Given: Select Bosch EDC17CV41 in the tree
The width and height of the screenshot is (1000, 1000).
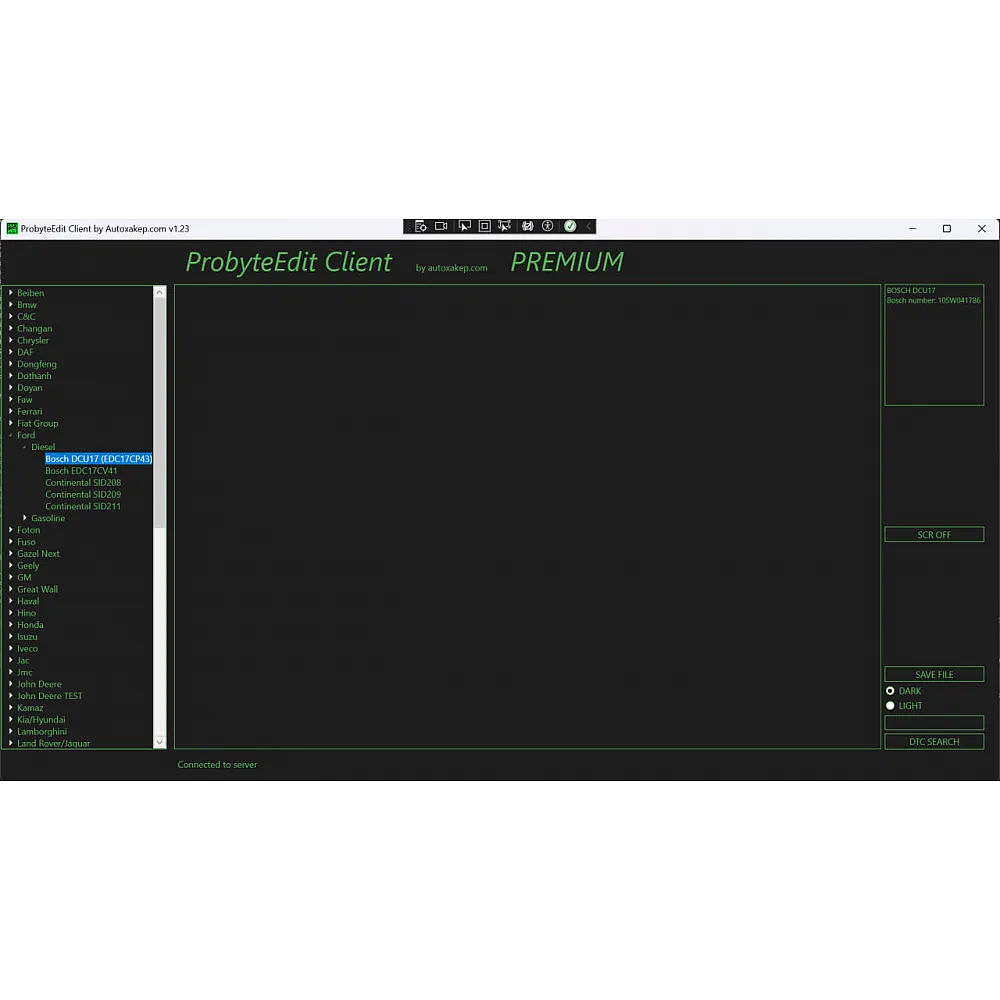Looking at the screenshot, I should (x=81, y=471).
